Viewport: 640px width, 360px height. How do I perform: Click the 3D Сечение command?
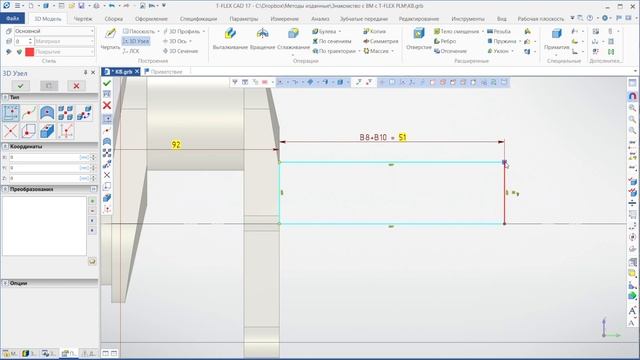coord(180,51)
